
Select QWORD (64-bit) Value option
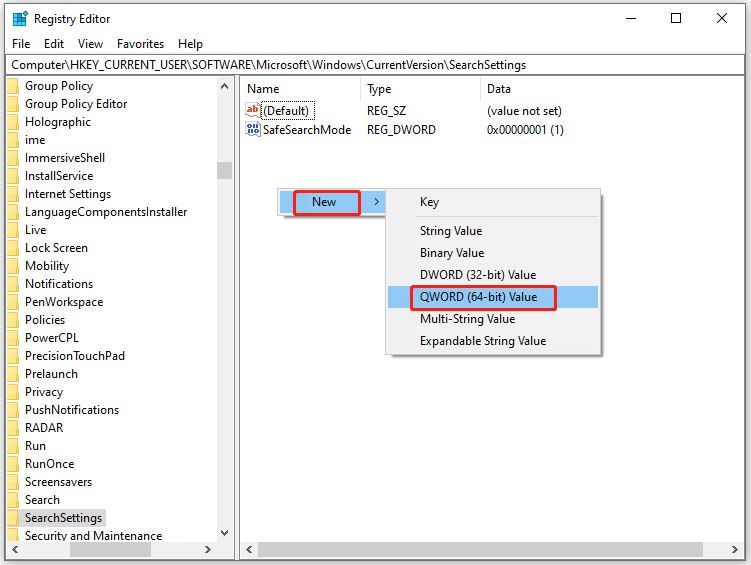(493, 297)
